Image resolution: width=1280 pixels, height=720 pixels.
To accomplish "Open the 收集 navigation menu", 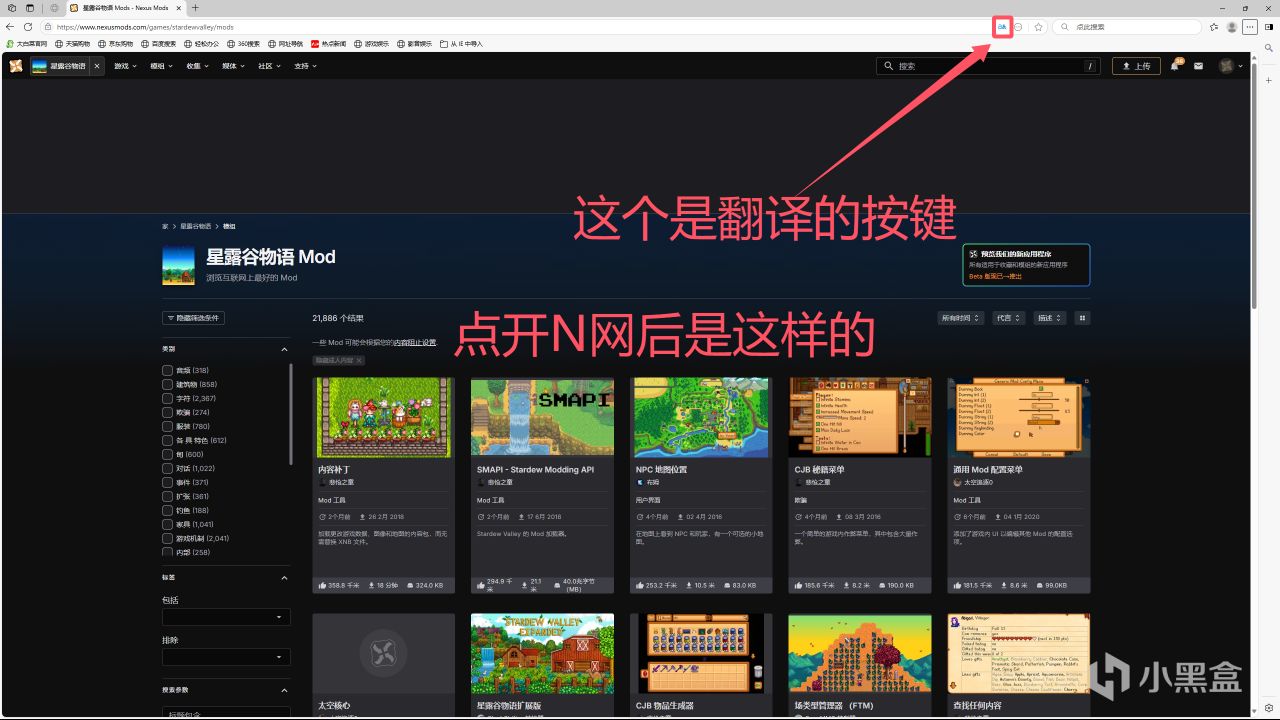I will [197, 66].
